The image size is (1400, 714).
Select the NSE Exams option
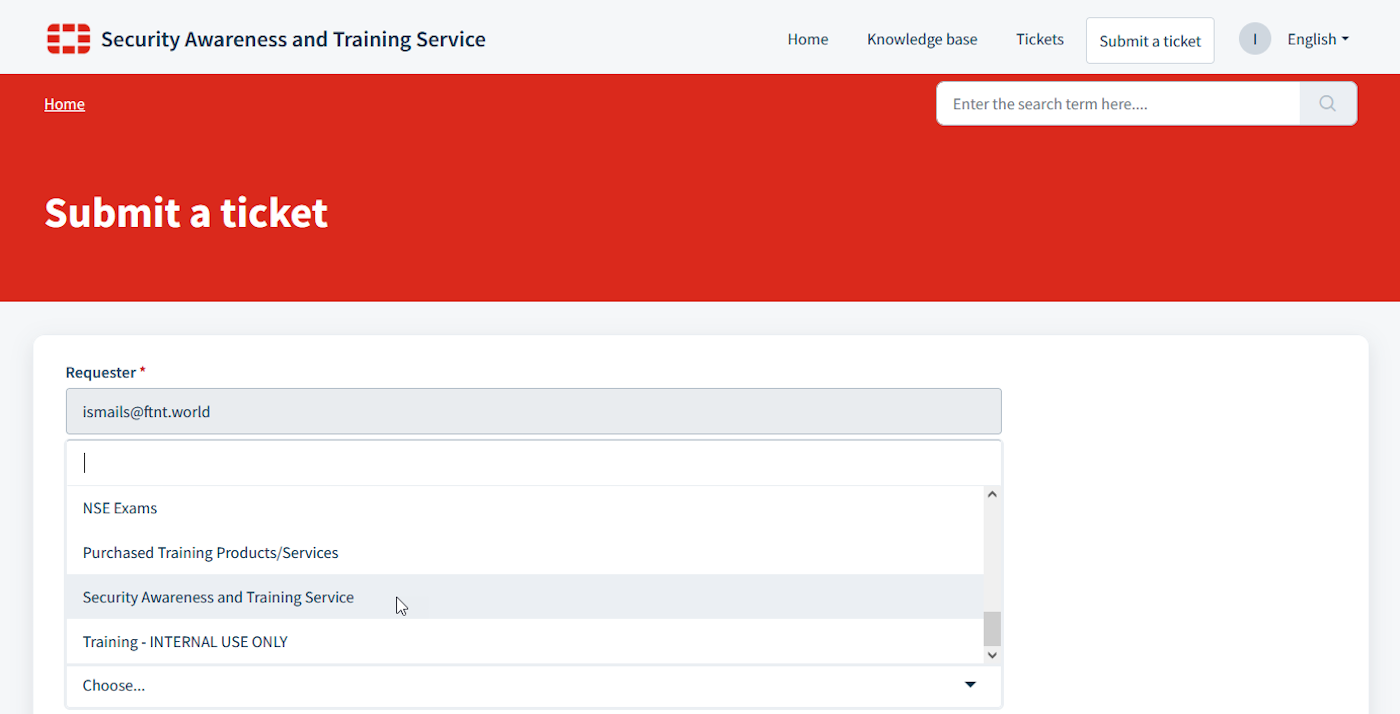tap(525, 508)
